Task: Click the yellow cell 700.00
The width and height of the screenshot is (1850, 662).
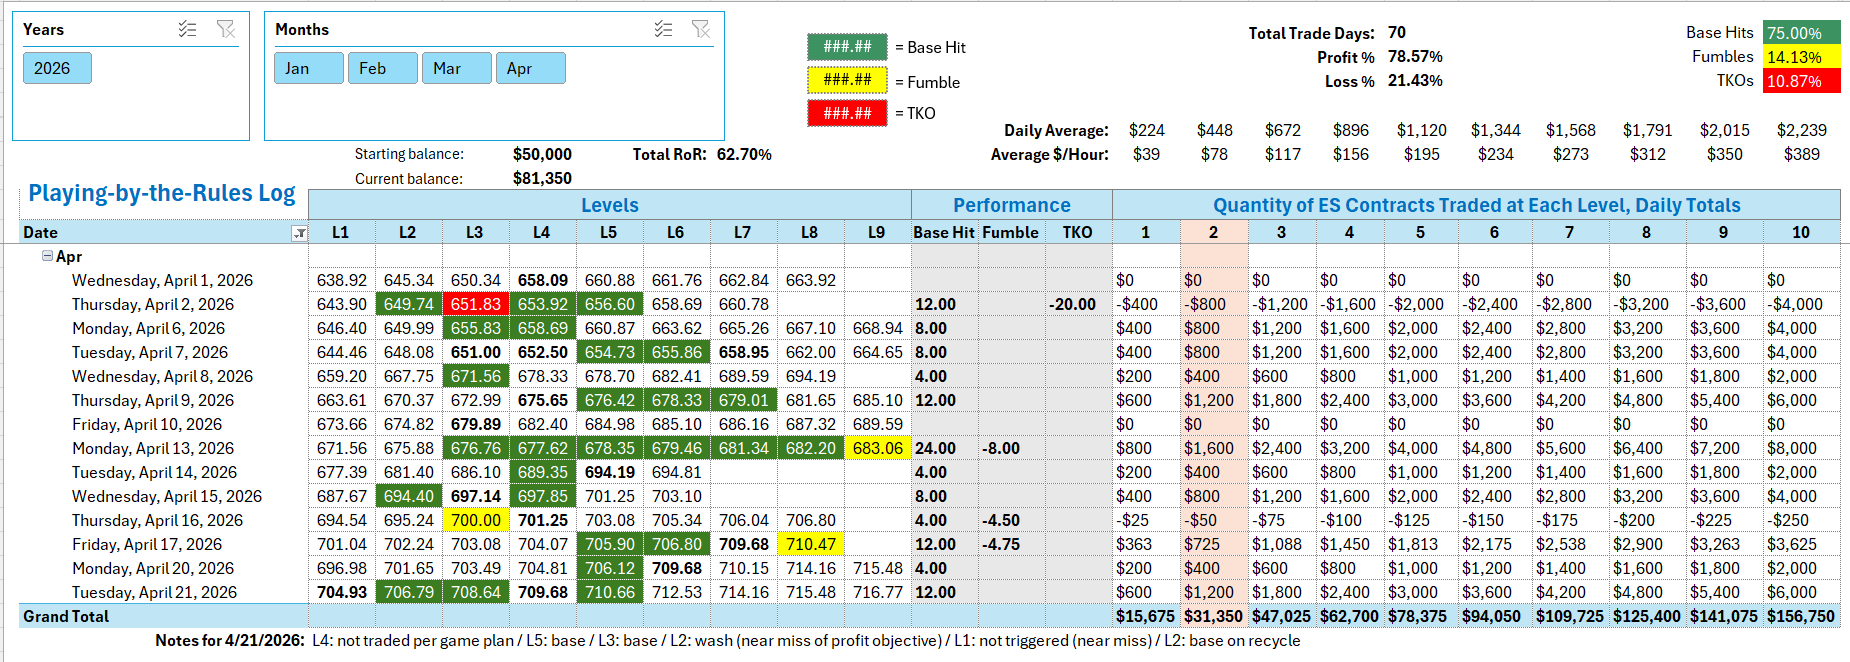Action: coord(476,520)
